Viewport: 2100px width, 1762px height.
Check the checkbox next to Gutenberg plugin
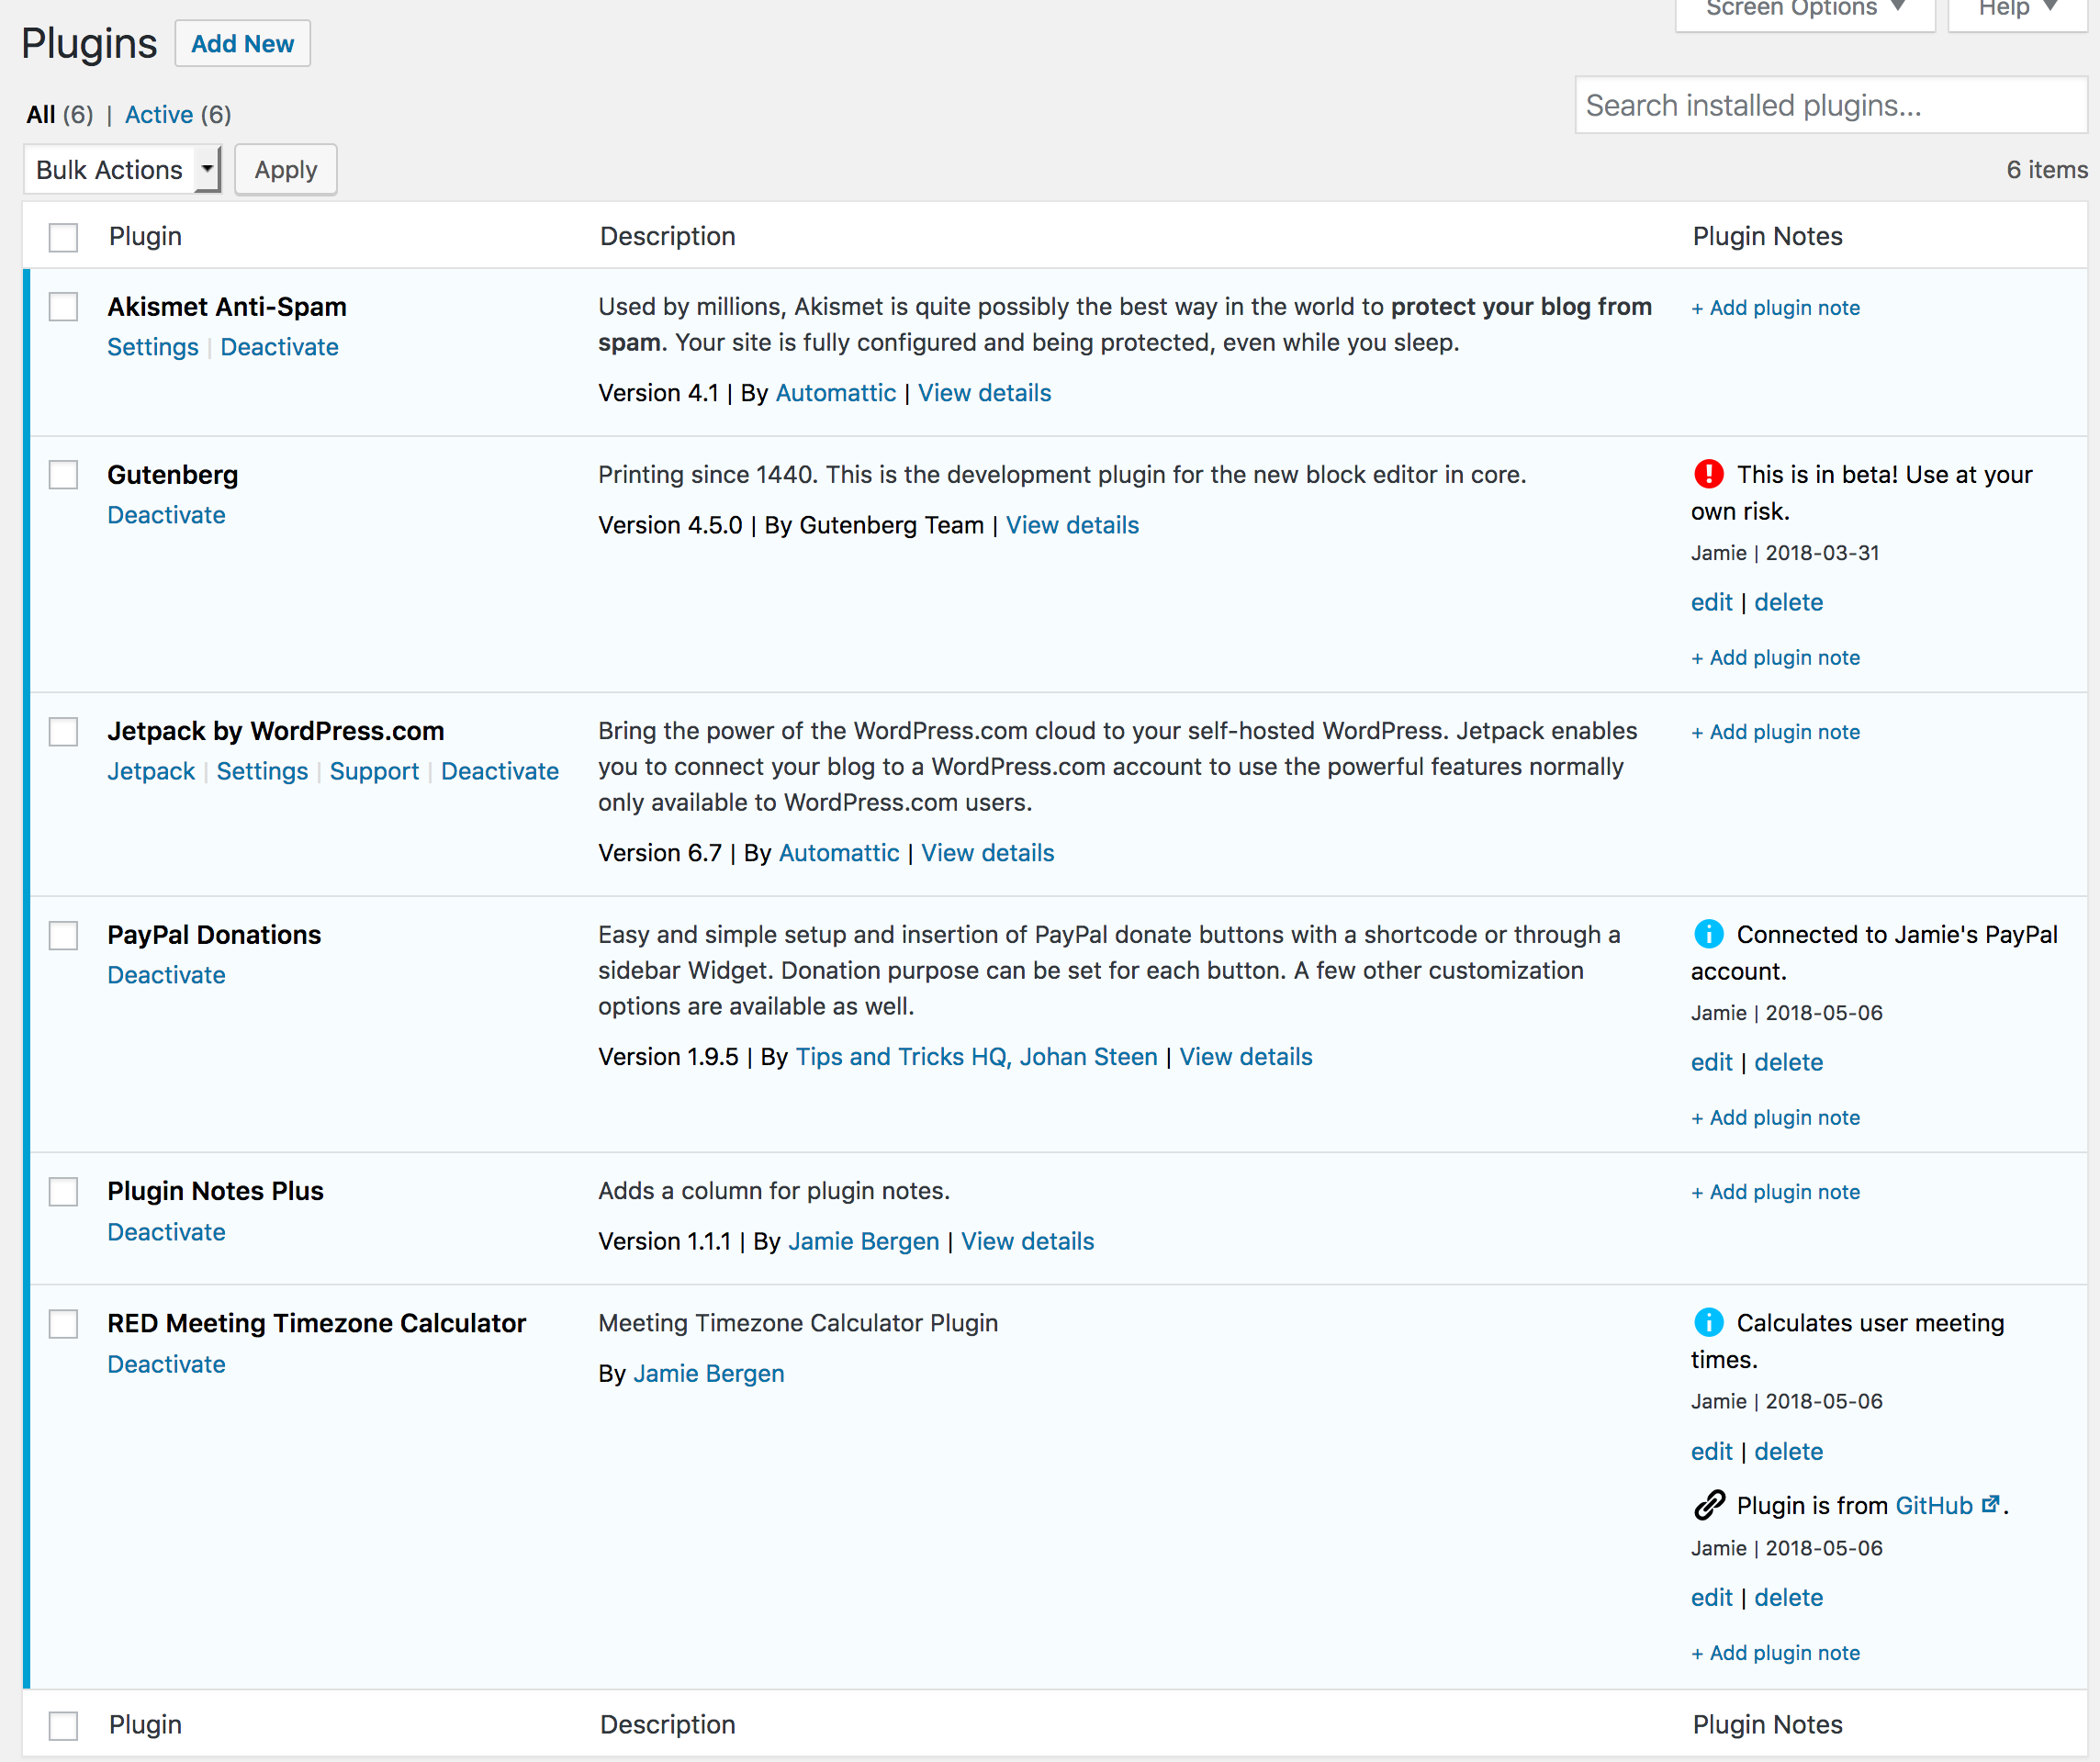click(62, 474)
